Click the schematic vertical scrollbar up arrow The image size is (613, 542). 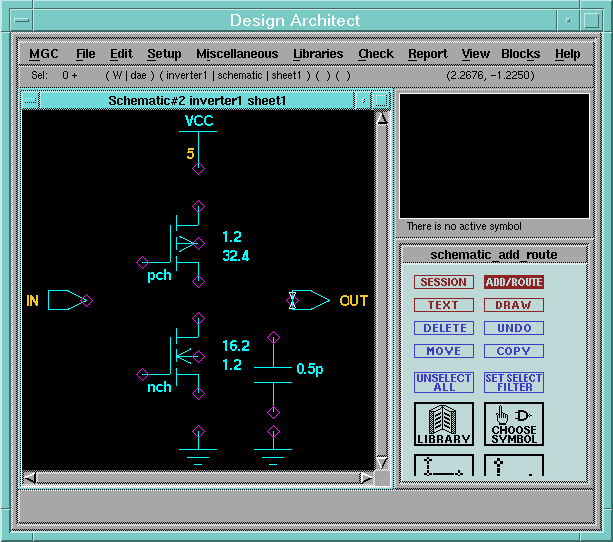coord(381,119)
